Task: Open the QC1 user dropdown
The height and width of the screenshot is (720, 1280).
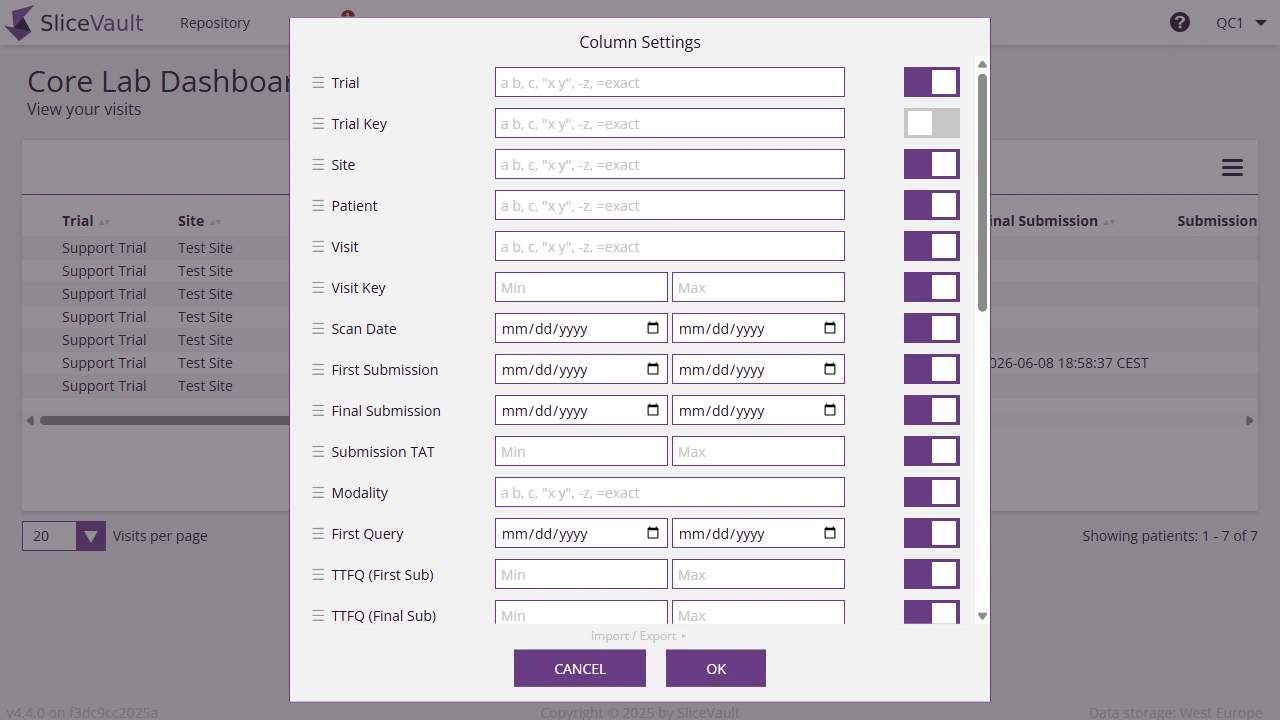Action: [1241, 22]
